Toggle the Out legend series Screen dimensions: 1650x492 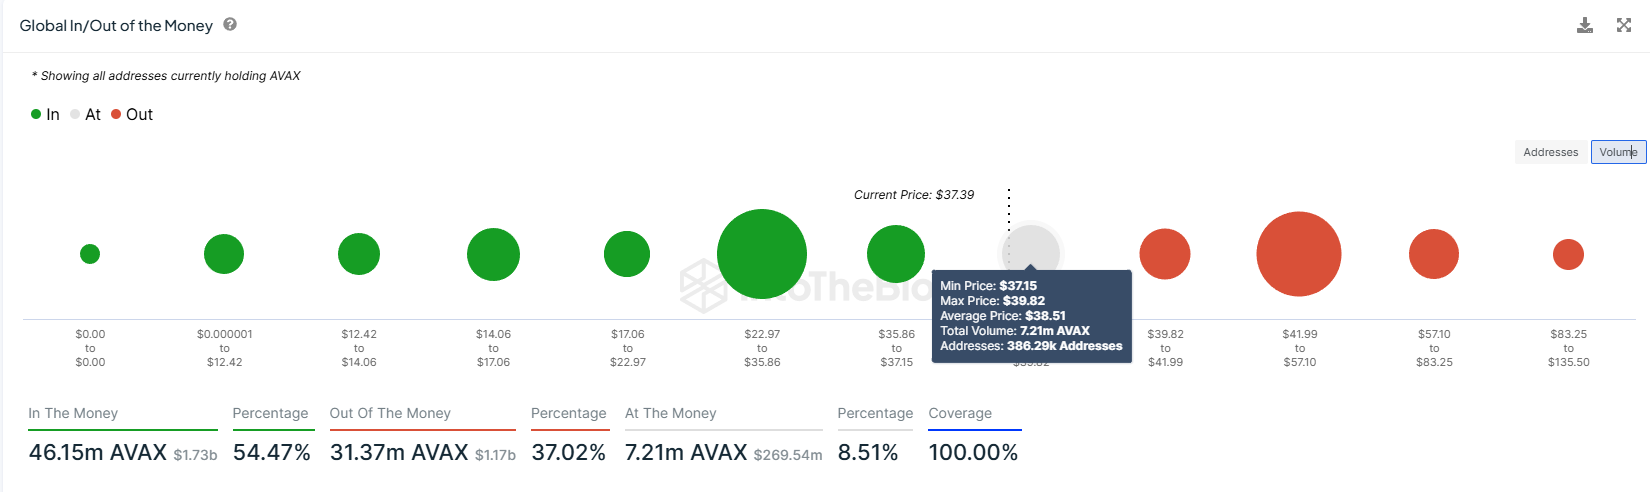coord(132,114)
